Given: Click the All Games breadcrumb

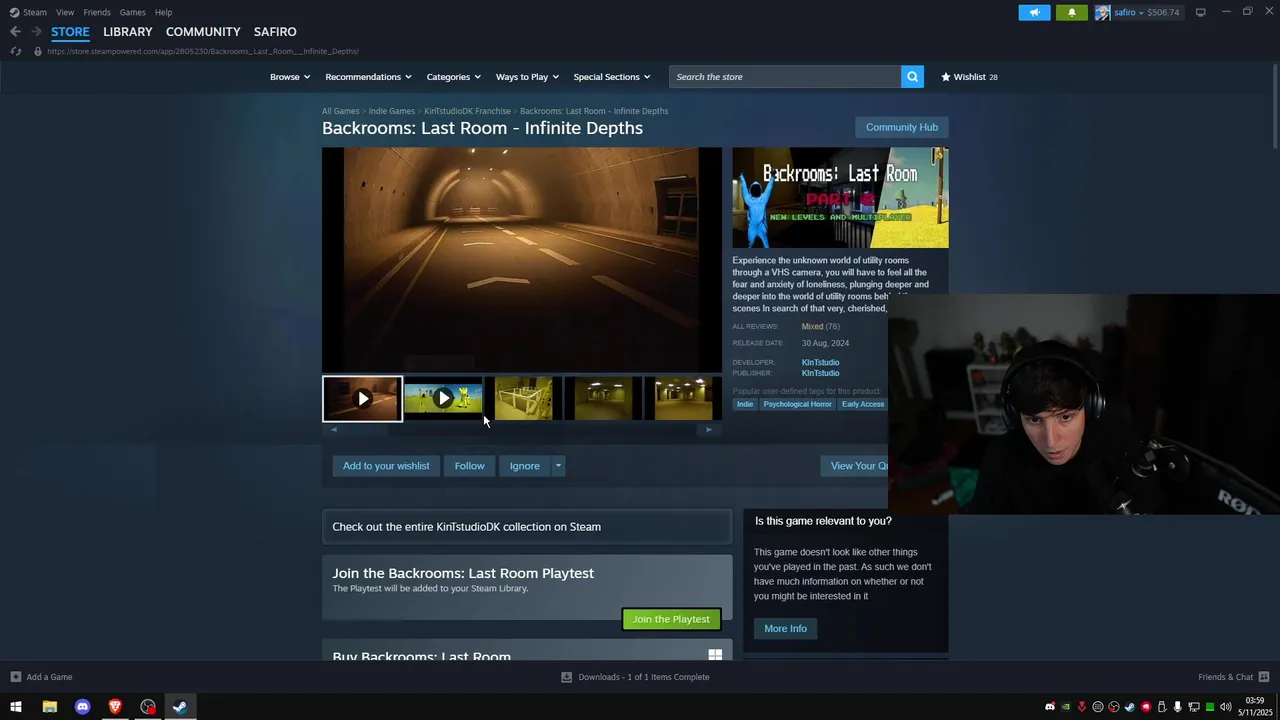Looking at the screenshot, I should point(340,111).
